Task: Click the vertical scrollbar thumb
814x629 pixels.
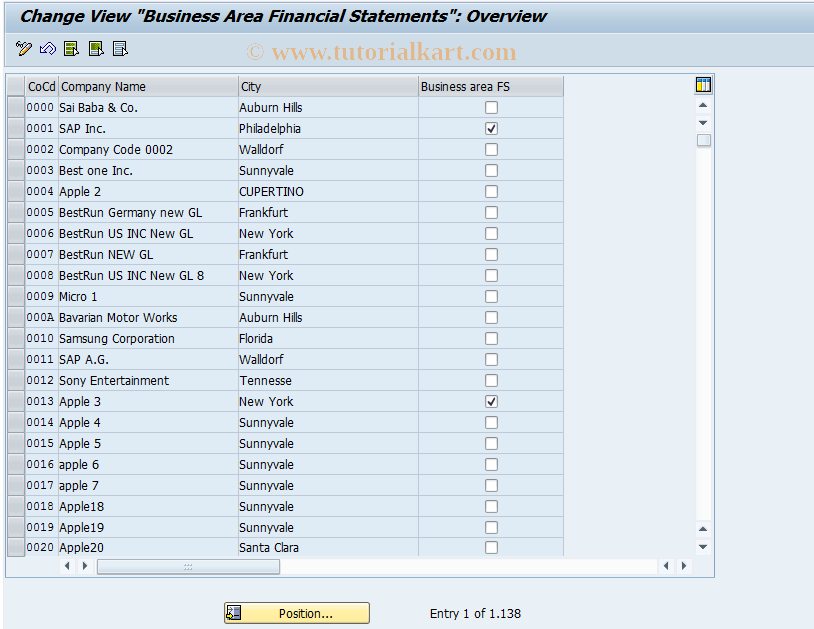Action: 703,140
